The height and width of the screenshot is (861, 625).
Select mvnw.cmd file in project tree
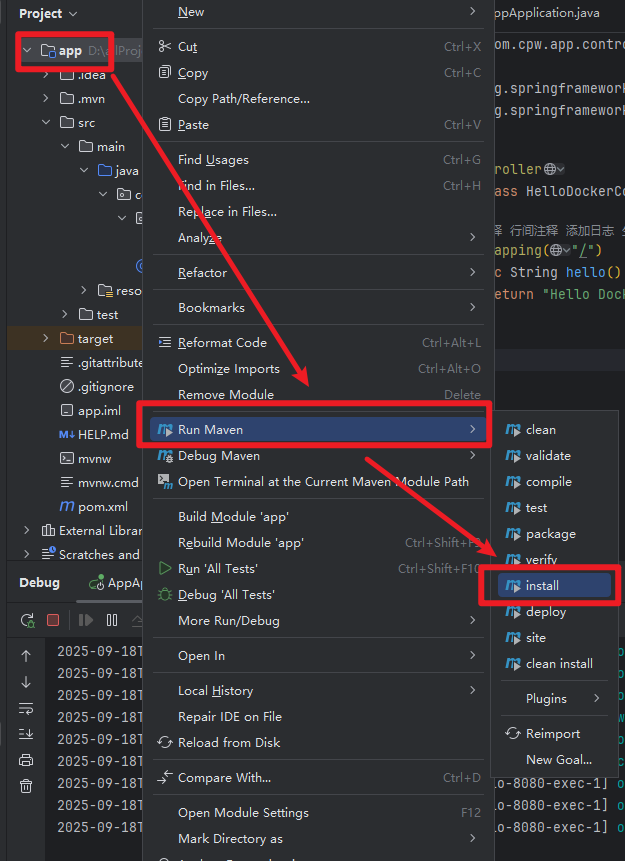[99, 483]
